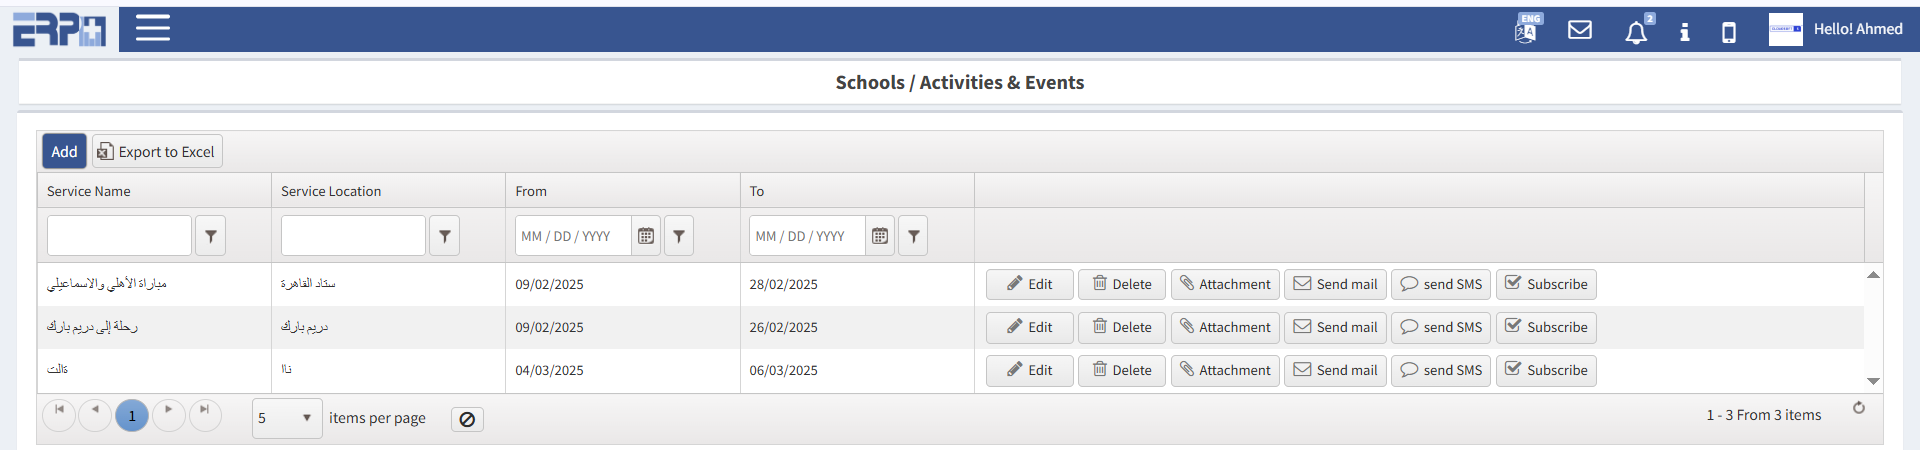Export the table to Excel
Viewport: 1920px width, 450px height.
click(x=157, y=151)
